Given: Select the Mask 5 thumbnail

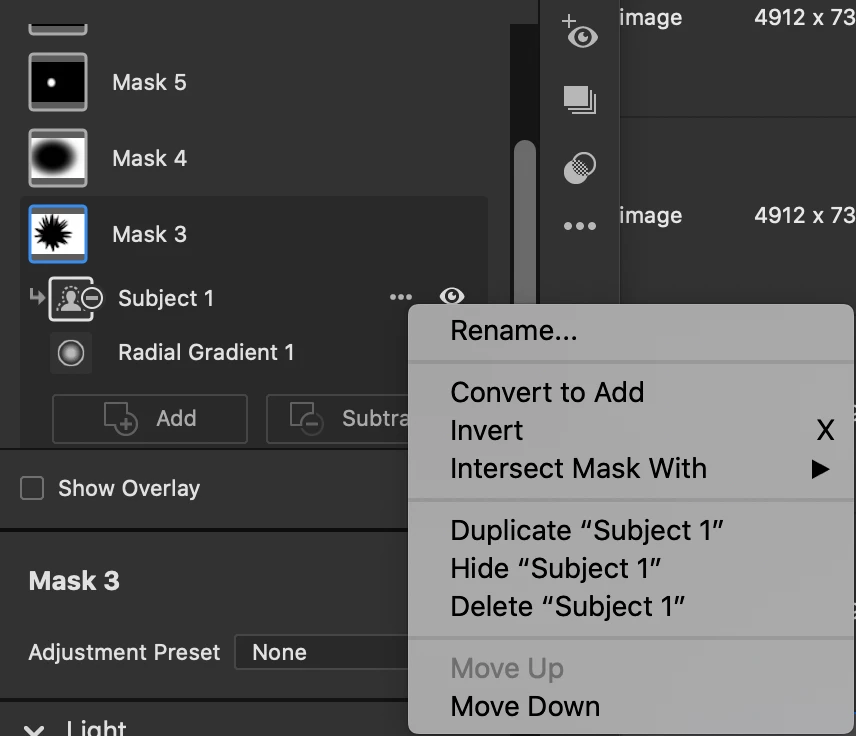Looking at the screenshot, I should click(58, 82).
